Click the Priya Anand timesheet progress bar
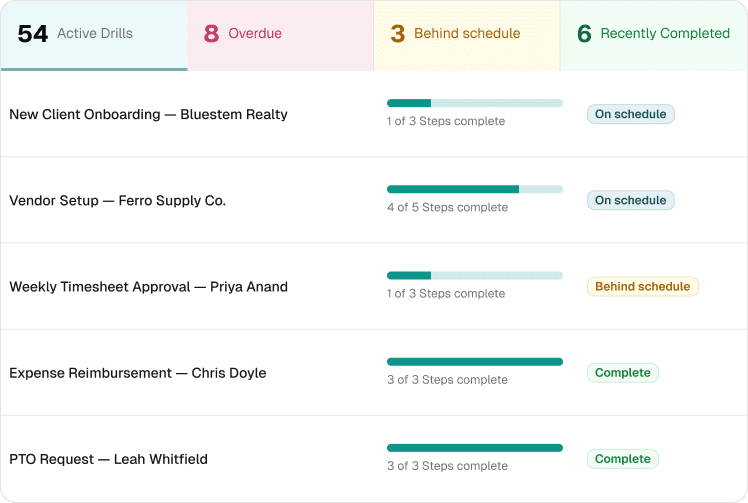Image resolution: width=748 pixels, height=503 pixels. [475, 275]
